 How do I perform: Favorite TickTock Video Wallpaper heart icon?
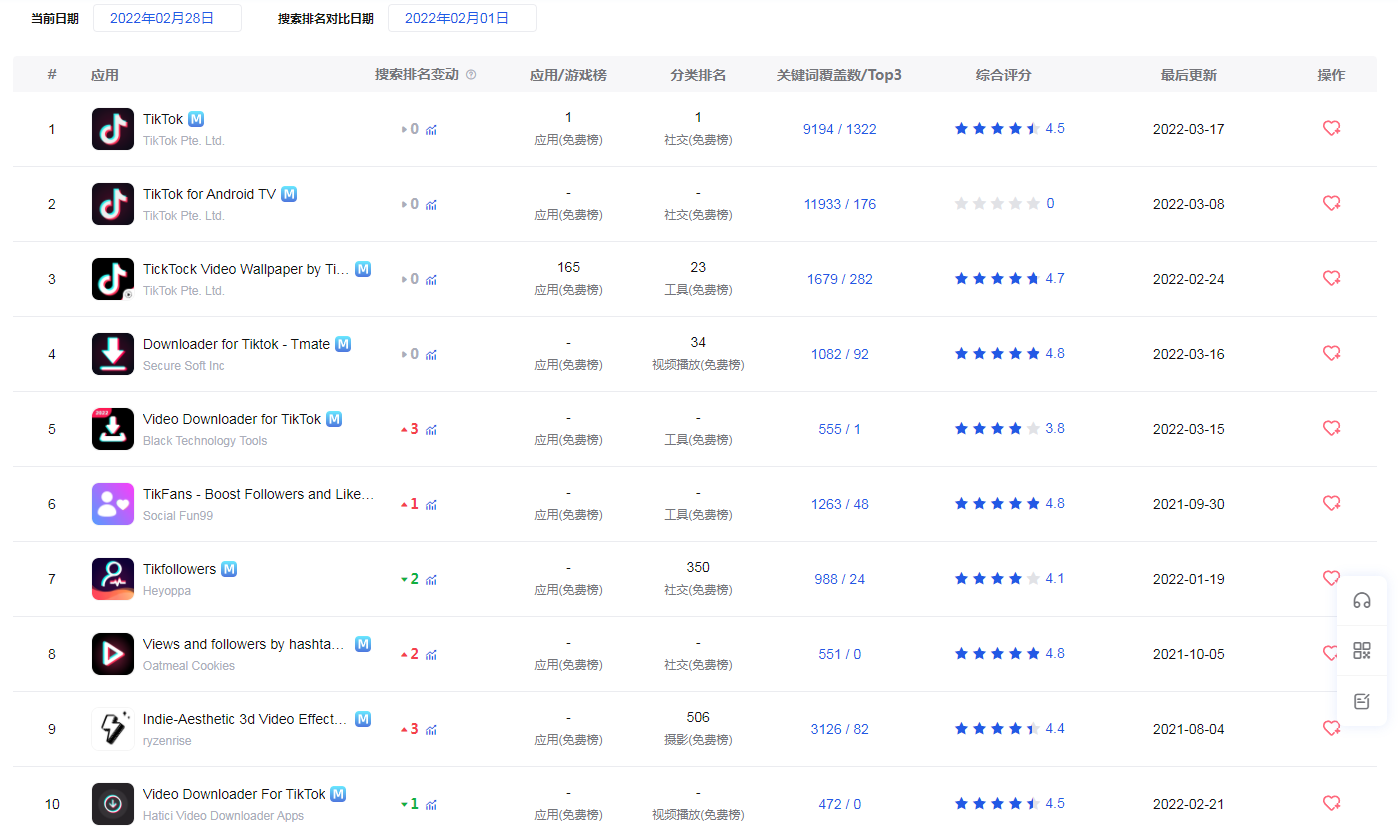tap(1331, 278)
